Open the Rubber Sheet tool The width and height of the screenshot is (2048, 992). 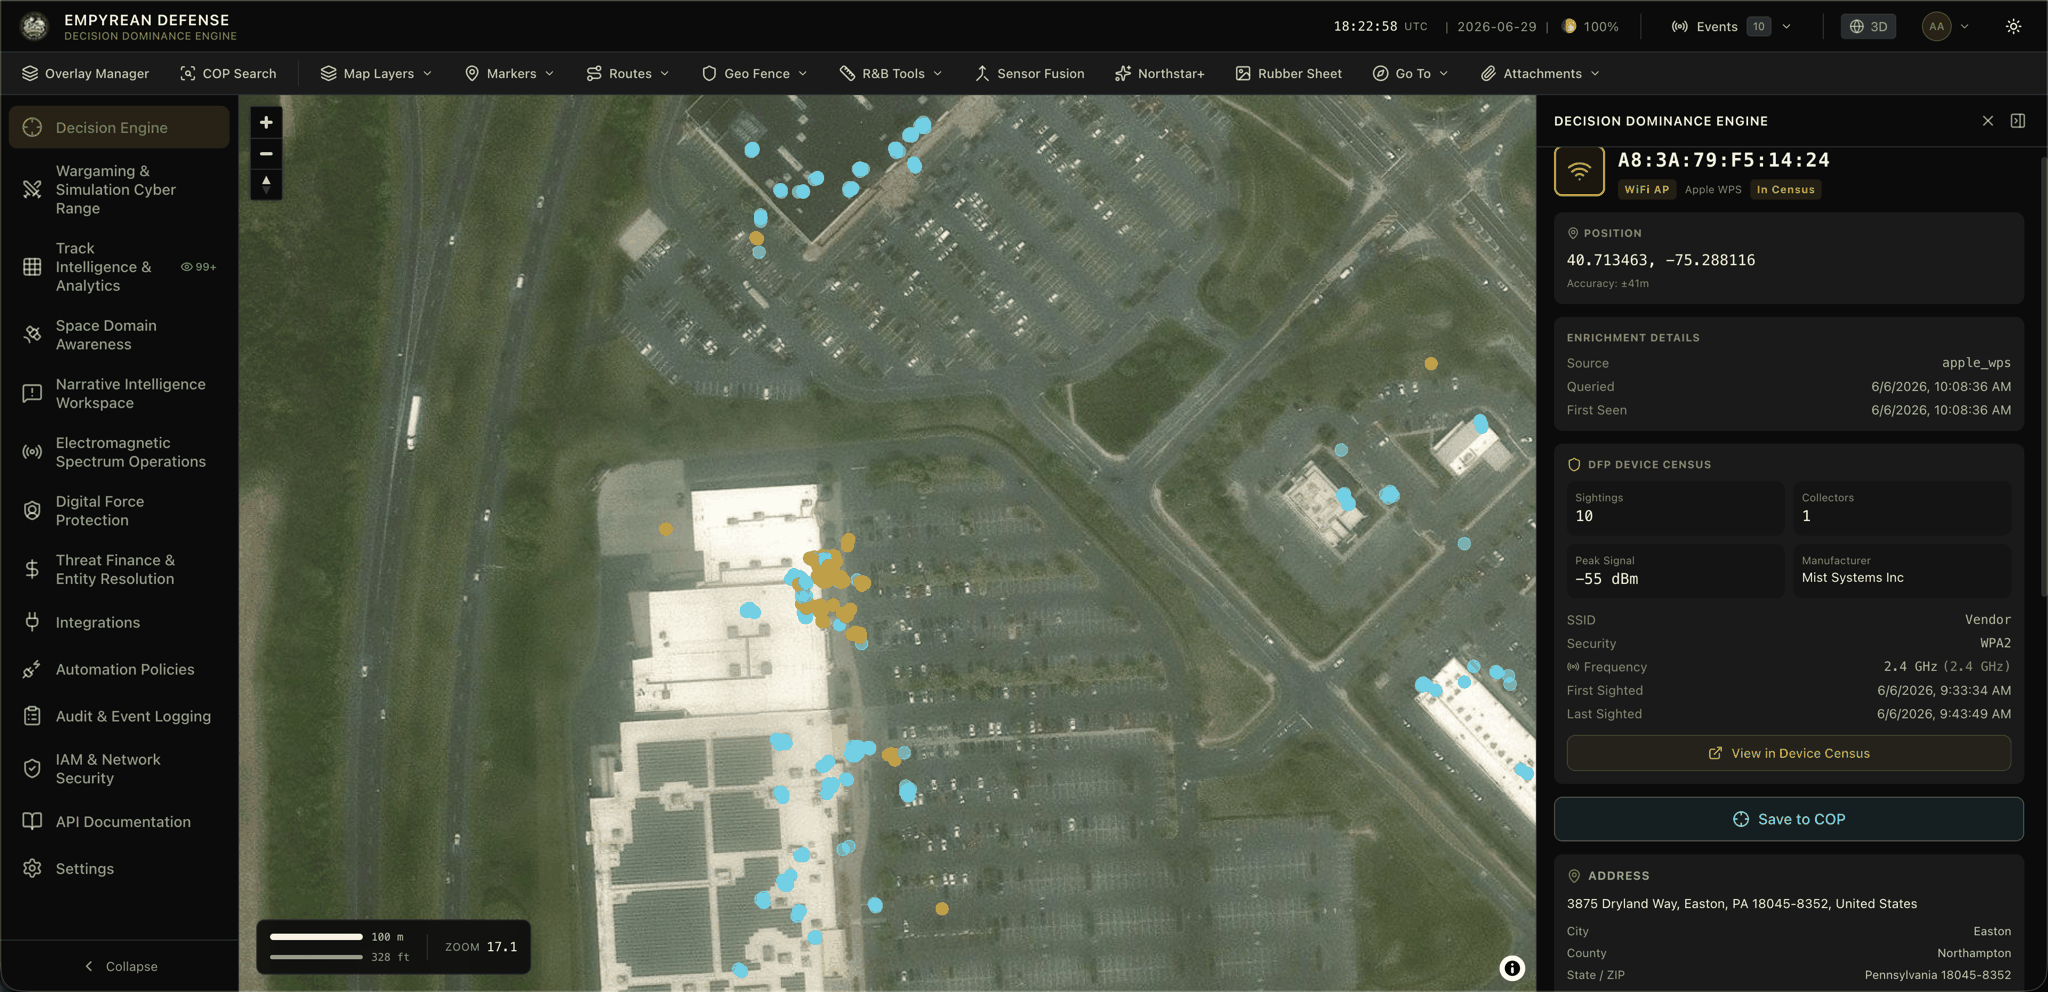tap(1288, 73)
